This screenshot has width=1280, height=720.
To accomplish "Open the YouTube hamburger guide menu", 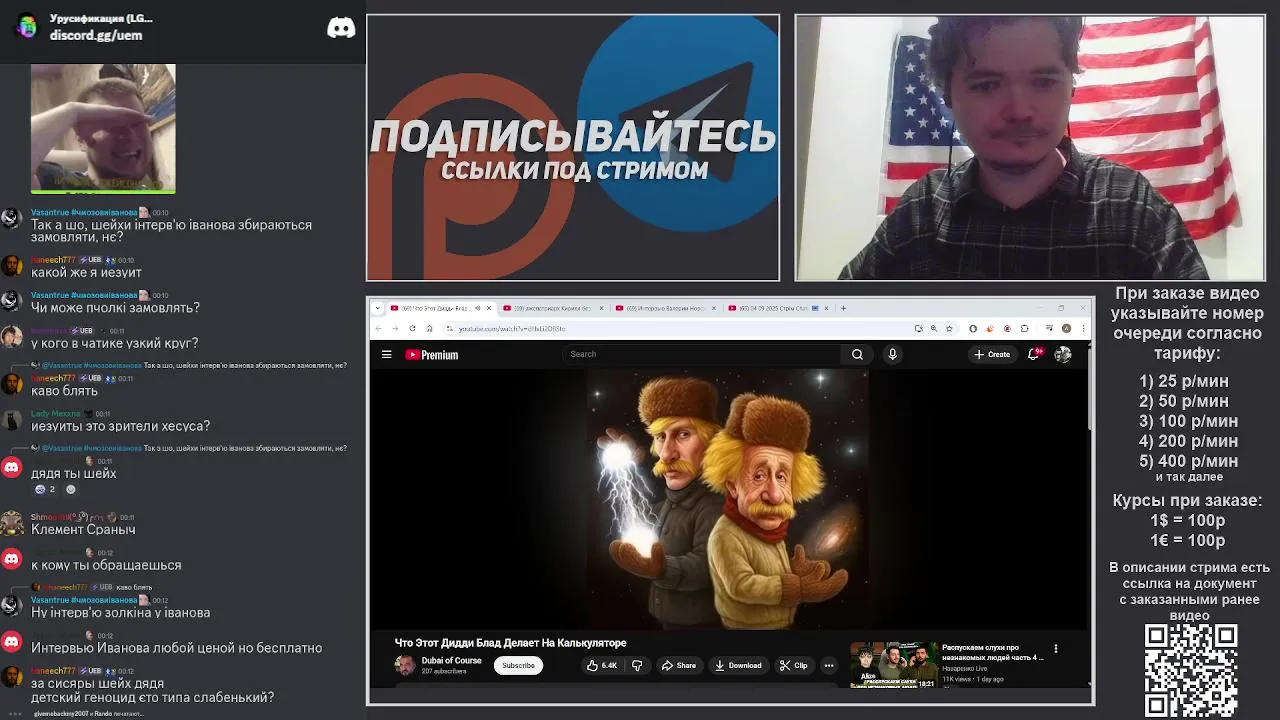I will [x=386, y=354].
